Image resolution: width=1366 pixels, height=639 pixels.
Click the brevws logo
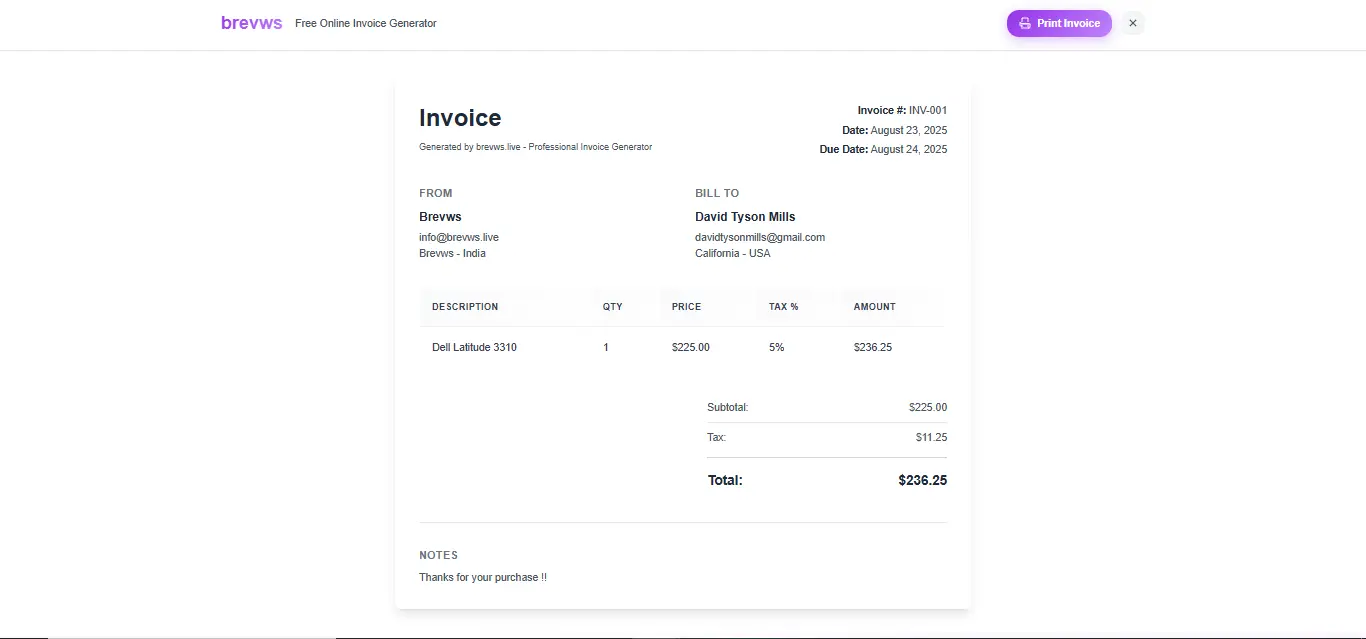click(251, 23)
